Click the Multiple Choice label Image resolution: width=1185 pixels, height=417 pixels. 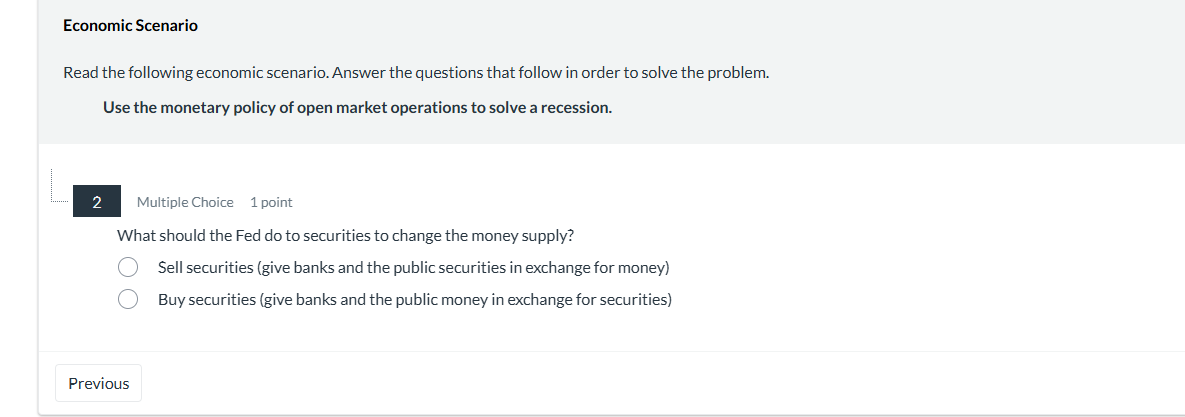pyautogui.click(x=185, y=202)
